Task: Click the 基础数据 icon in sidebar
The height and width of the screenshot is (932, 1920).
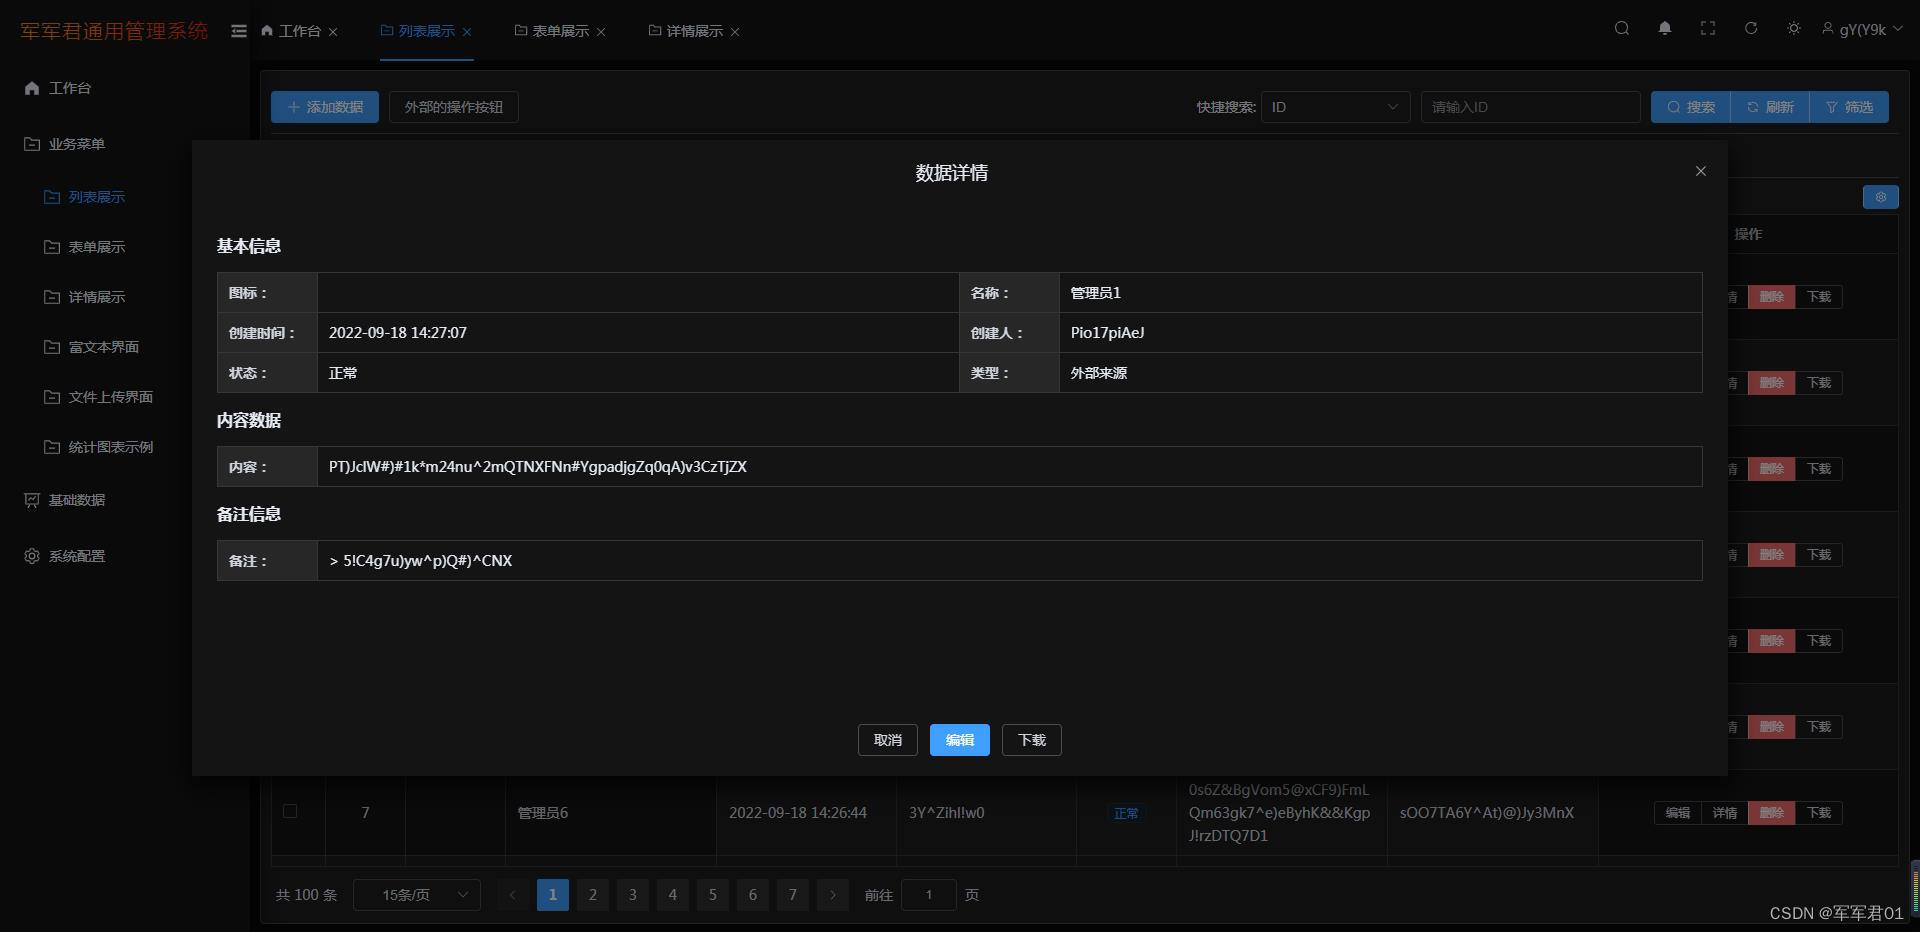Action: [x=31, y=500]
